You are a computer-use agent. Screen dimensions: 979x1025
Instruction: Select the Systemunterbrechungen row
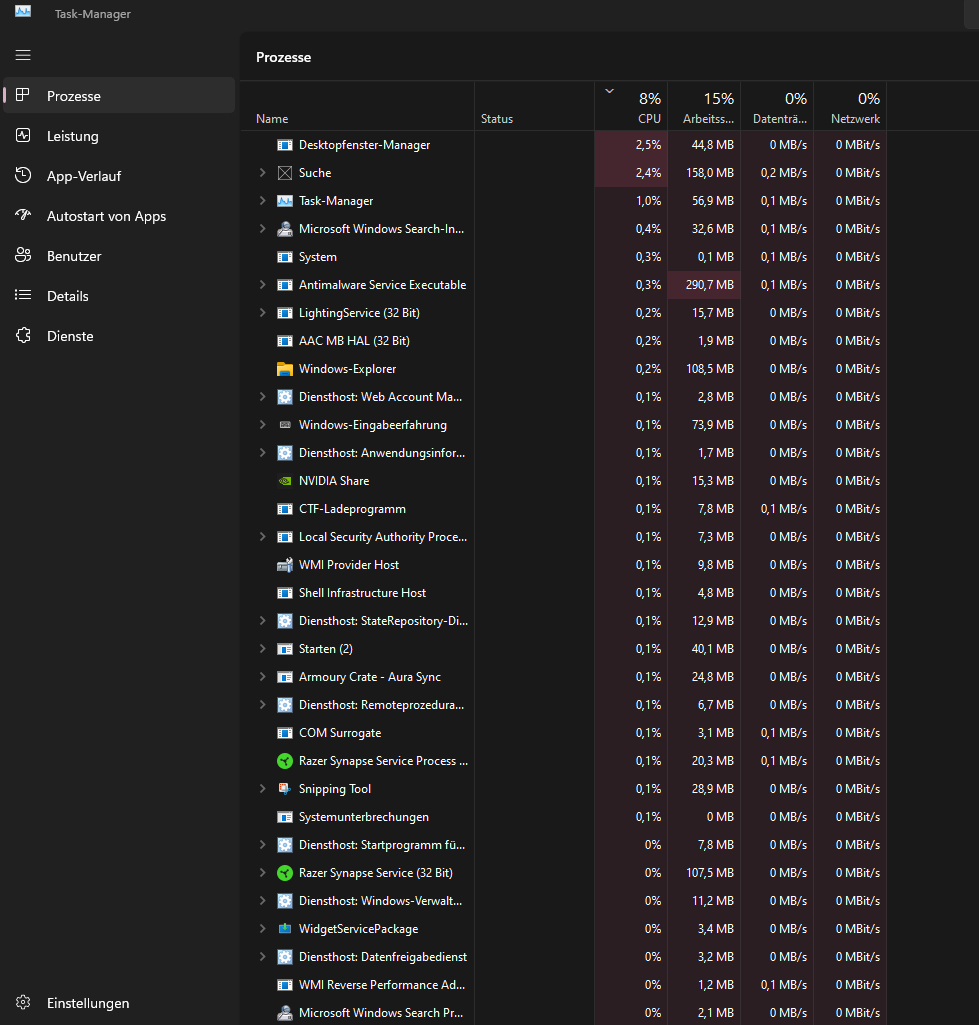pos(563,816)
